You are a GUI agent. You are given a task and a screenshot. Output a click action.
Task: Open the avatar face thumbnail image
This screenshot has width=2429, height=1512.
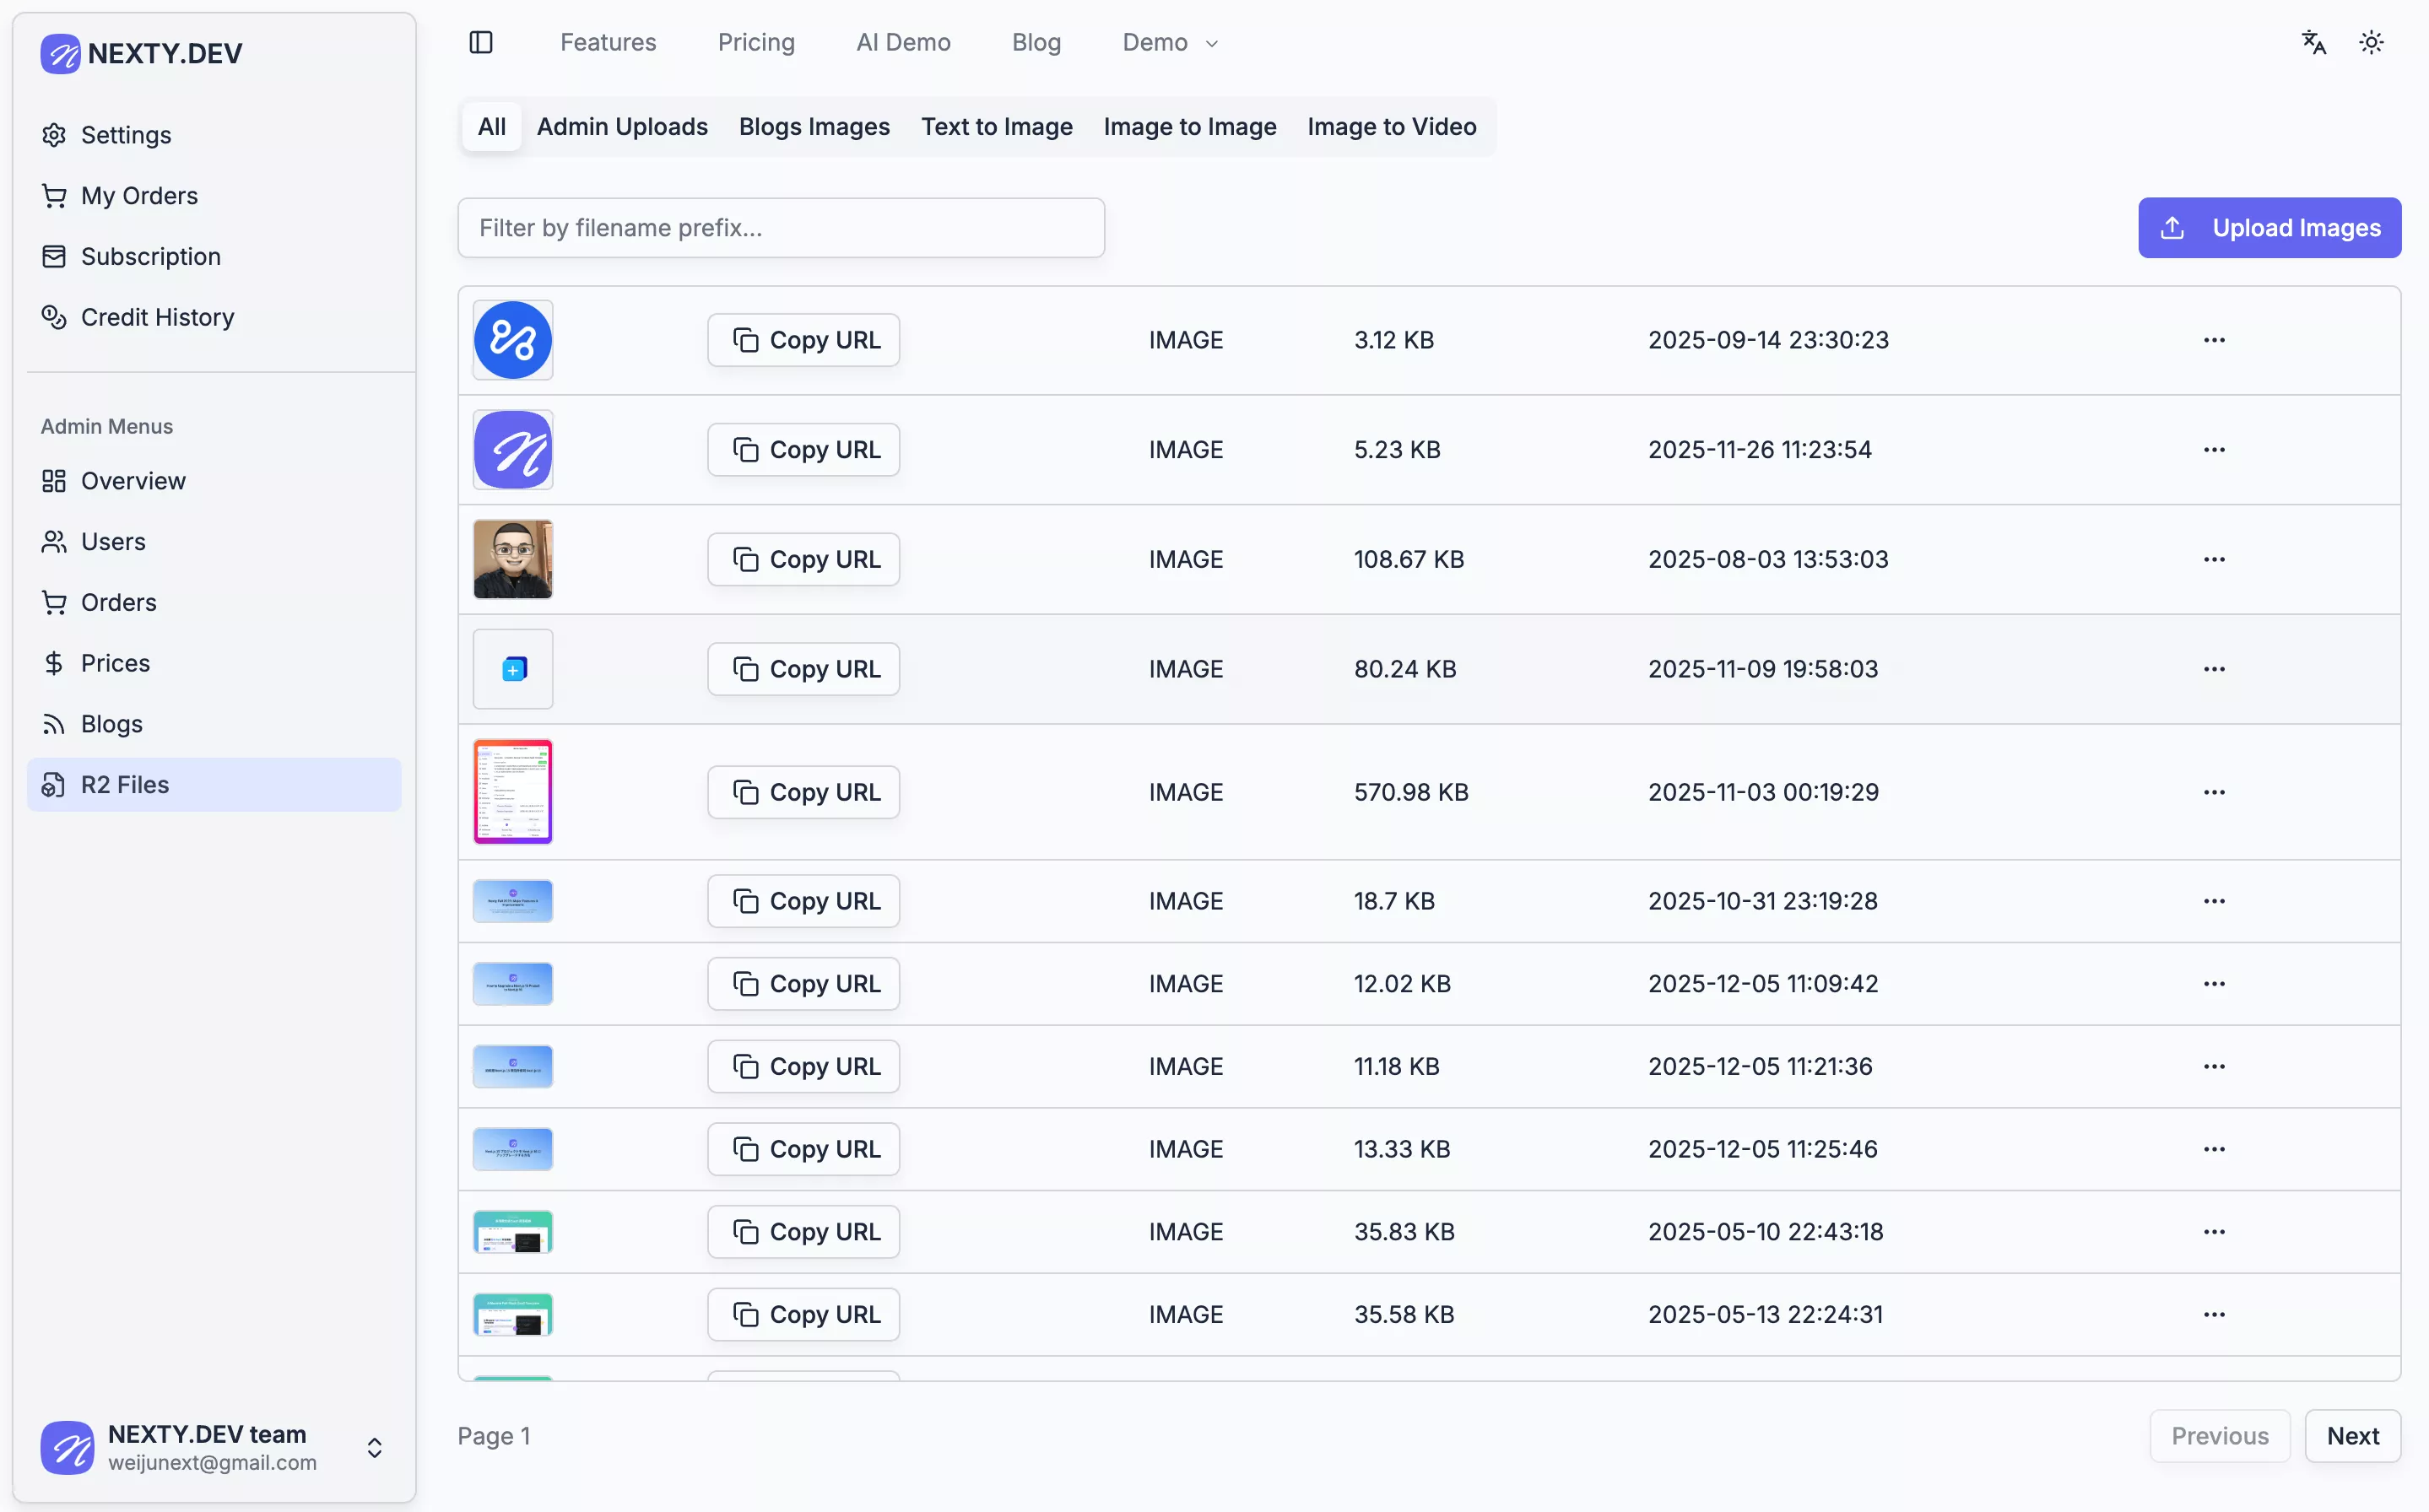pos(513,559)
